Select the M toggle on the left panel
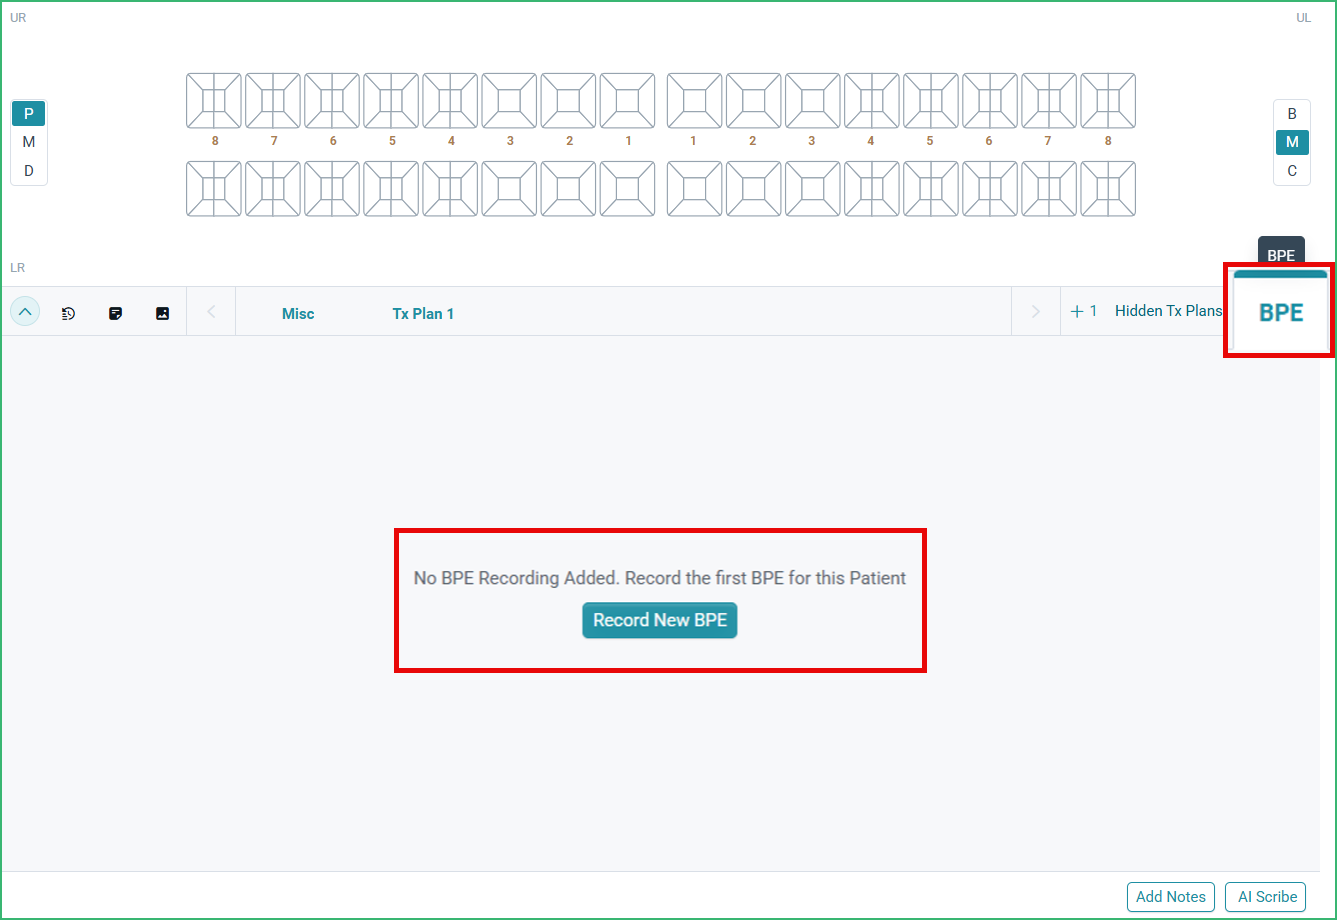Viewport: 1337px width, 920px height. [x=28, y=141]
